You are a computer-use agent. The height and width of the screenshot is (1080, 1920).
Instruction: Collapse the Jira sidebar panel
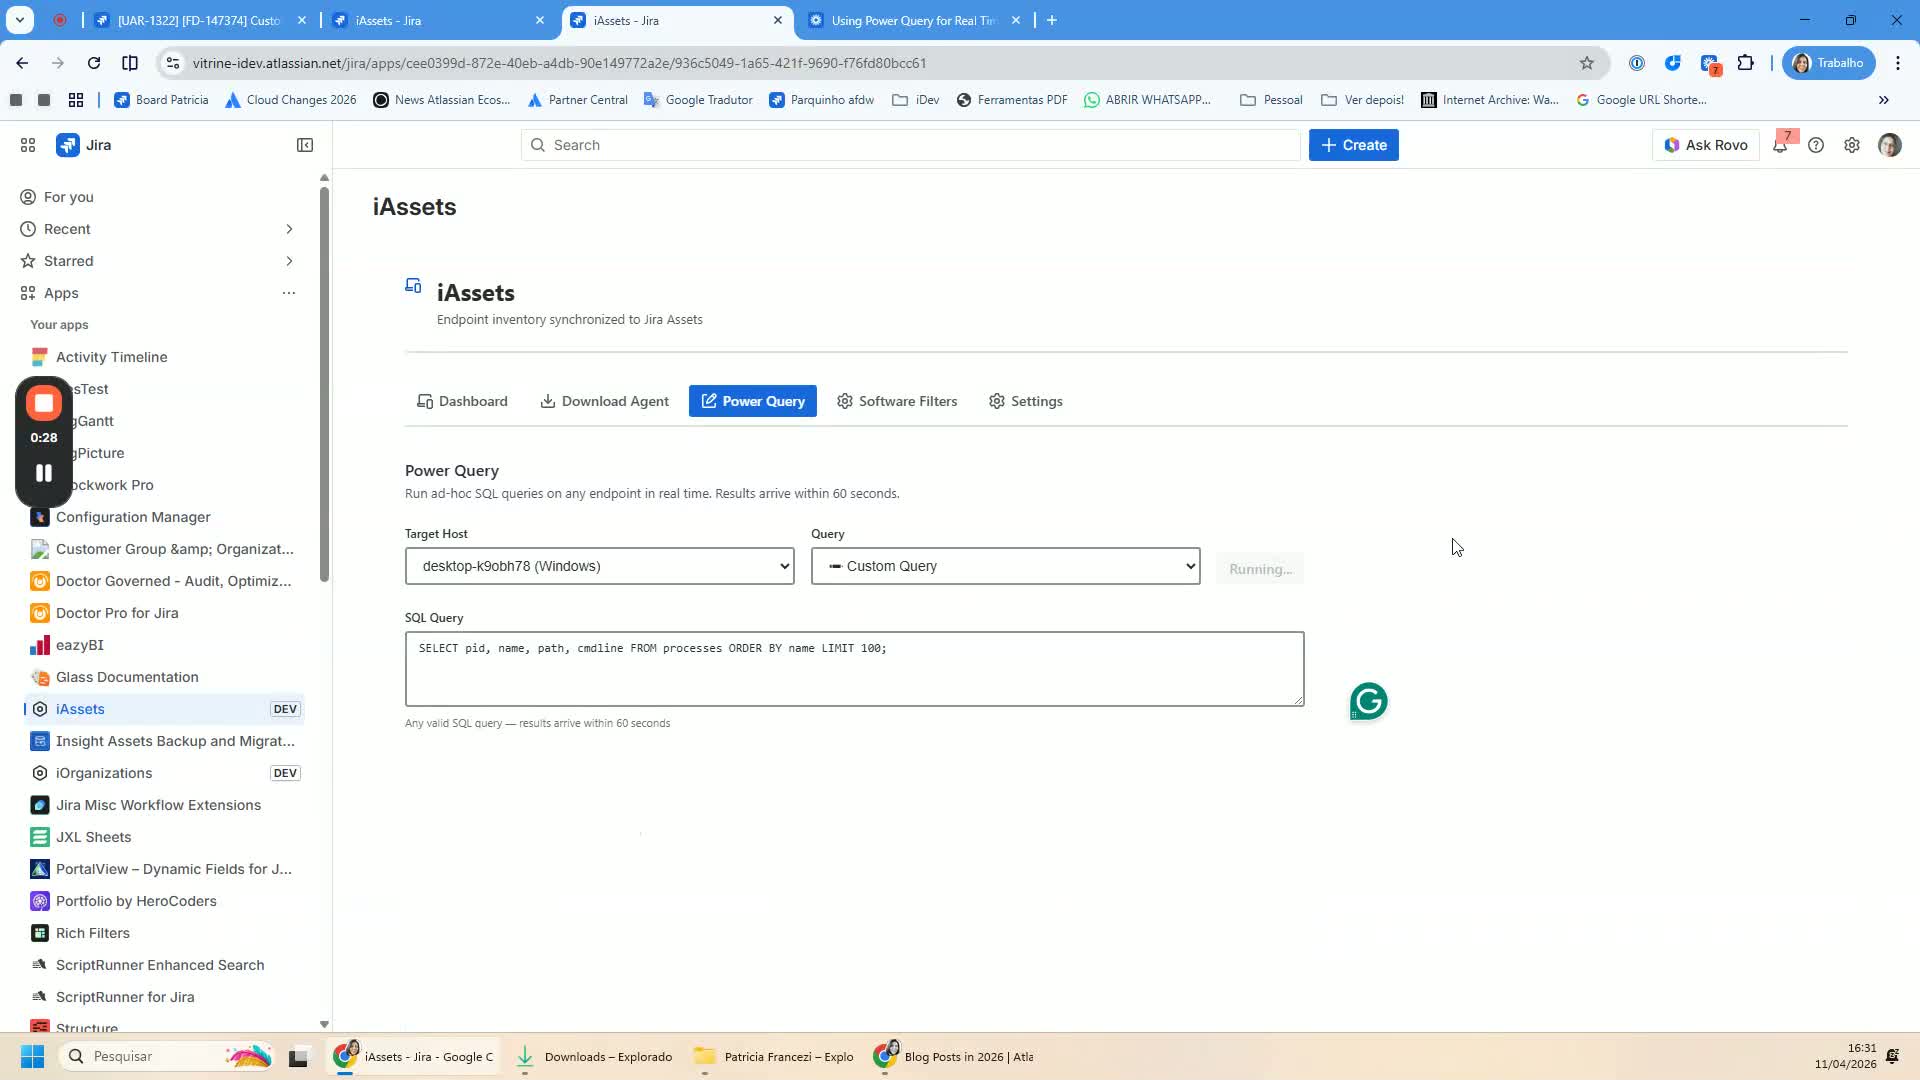305,145
